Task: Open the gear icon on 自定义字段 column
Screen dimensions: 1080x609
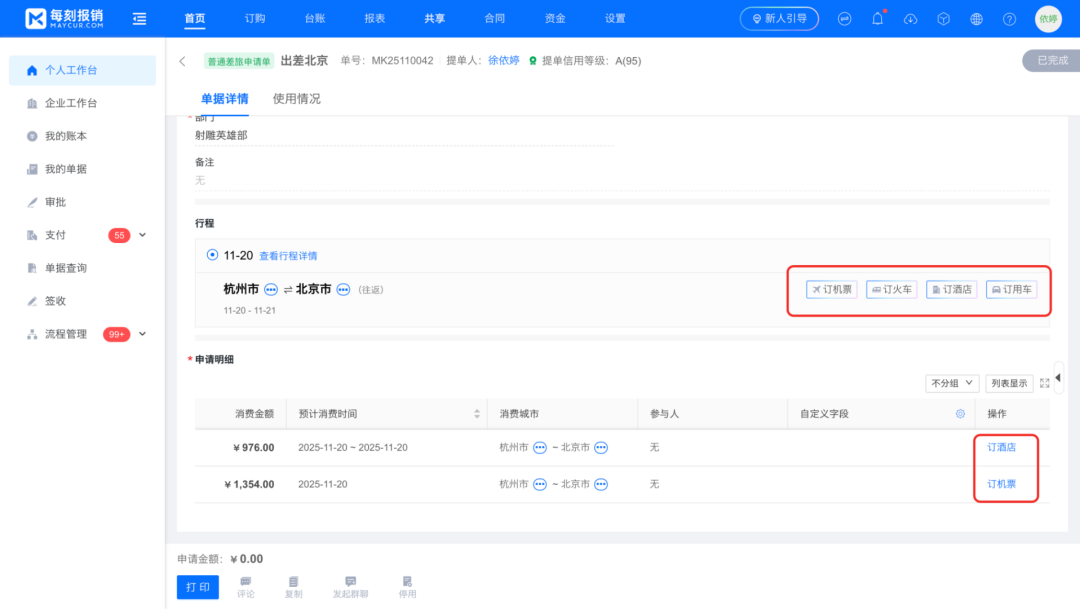Action: (958, 413)
